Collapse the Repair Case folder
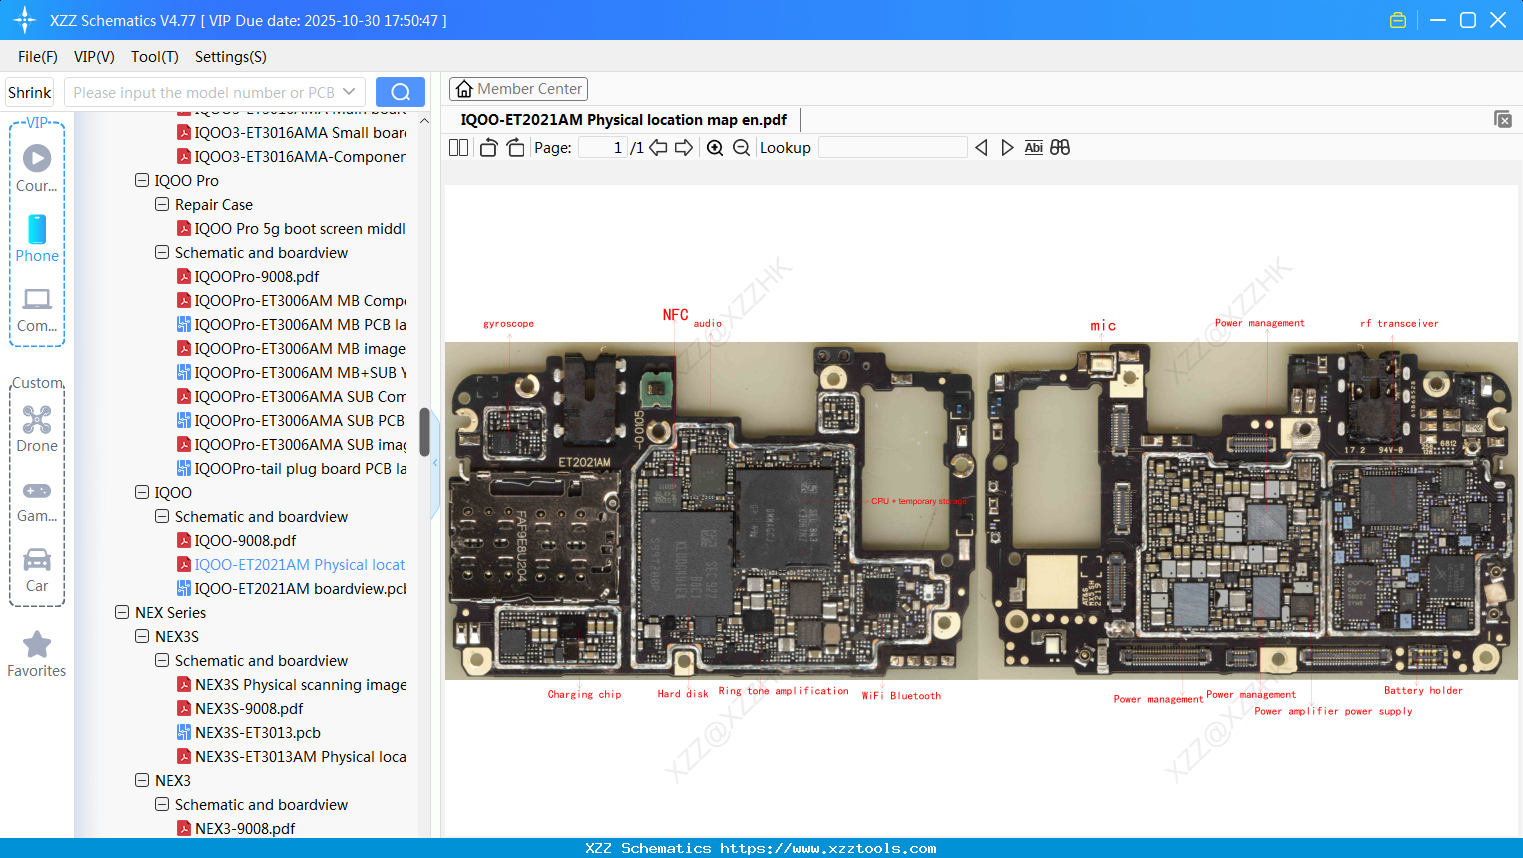Viewport: 1523px width, 858px height. (x=162, y=205)
